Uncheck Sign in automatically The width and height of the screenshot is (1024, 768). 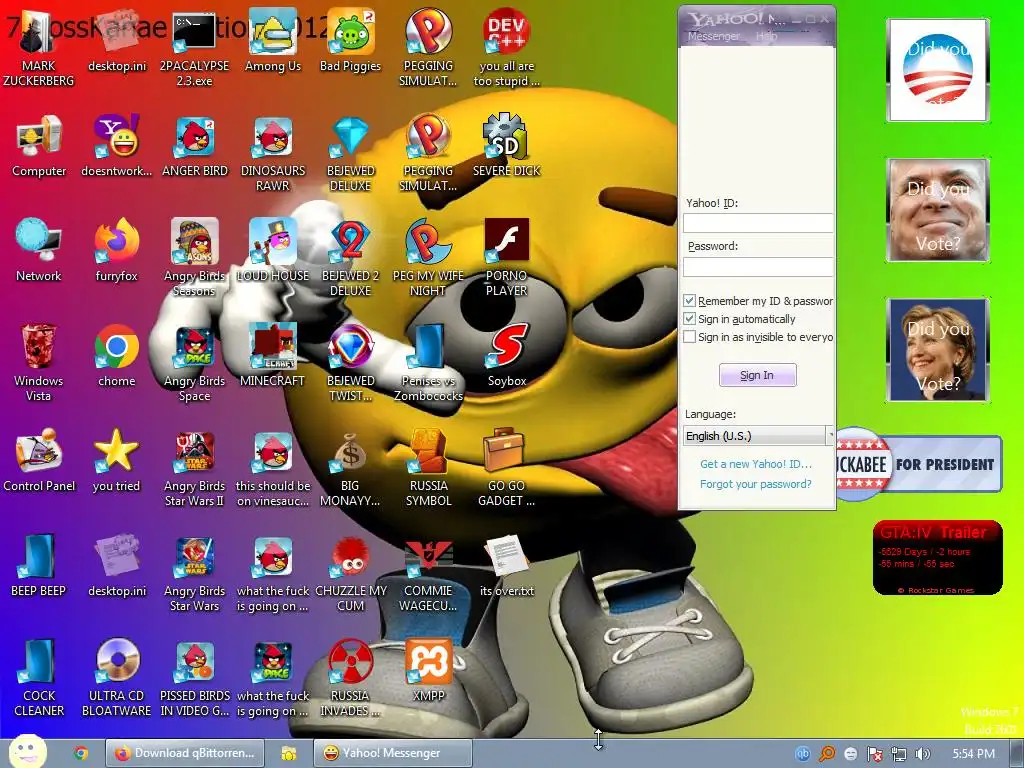pos(689,319)
